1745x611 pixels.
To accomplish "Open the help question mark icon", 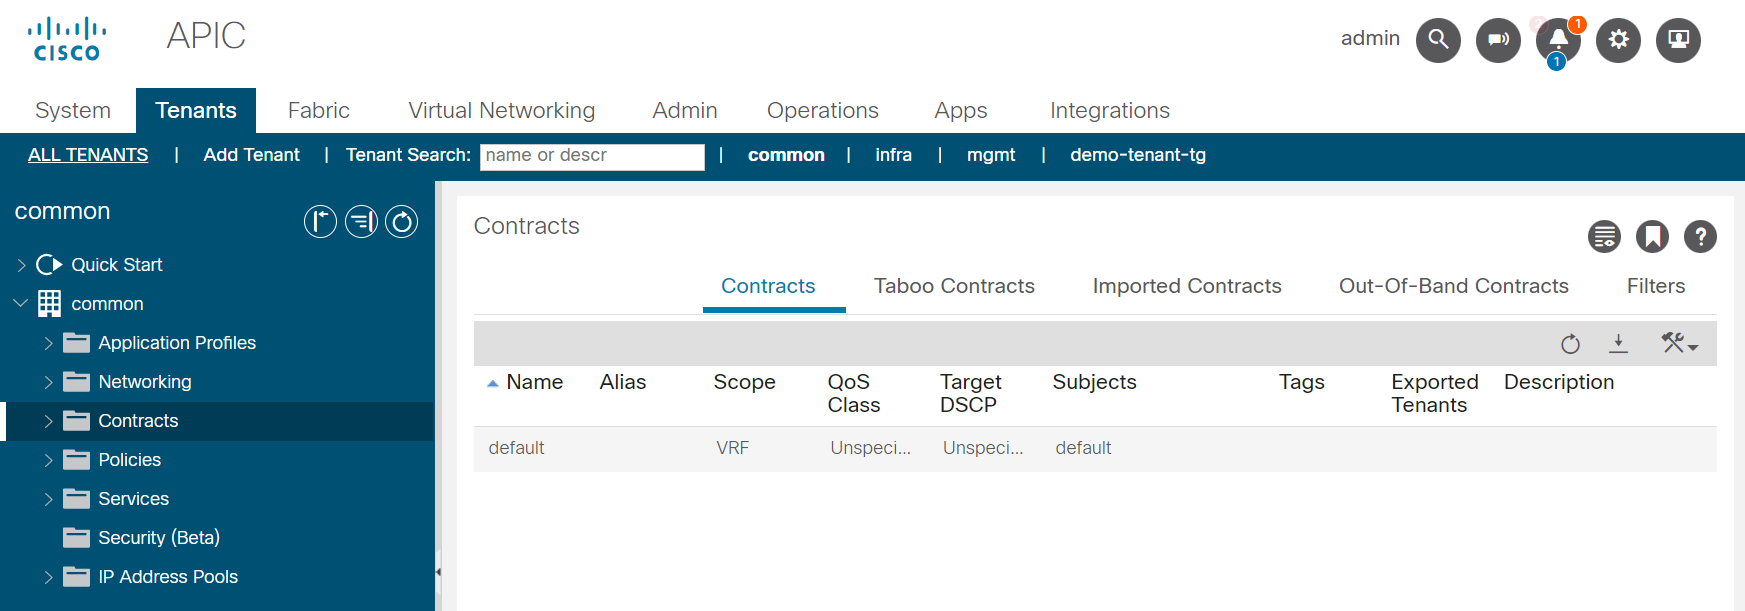I will [x=1700, y=237].
